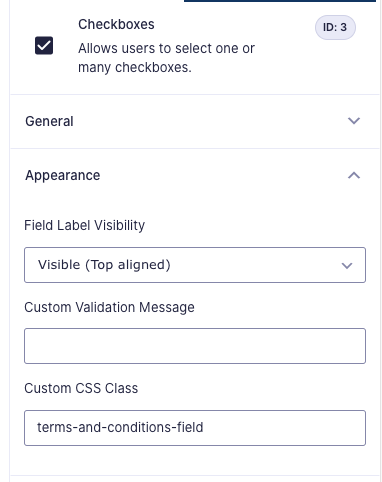Click the Custom CSS Class input field
382x482 pixels.
point(195,428)
